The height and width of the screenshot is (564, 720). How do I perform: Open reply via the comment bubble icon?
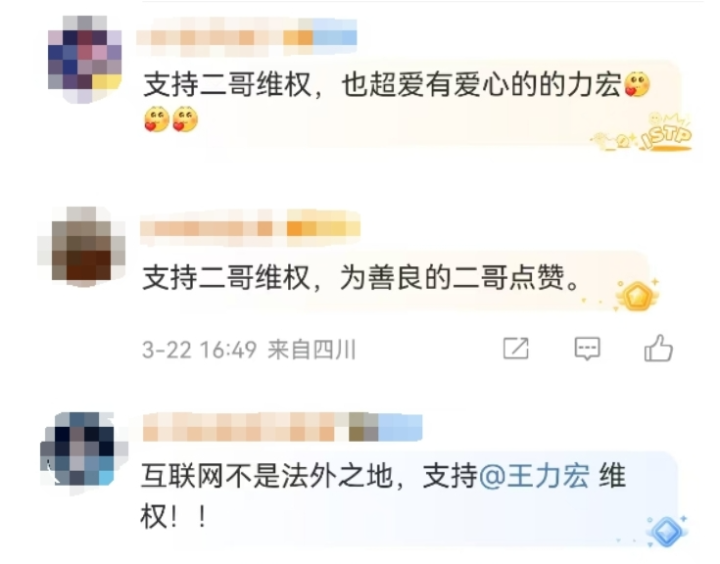pyautogui.click(x=587, y=349)
